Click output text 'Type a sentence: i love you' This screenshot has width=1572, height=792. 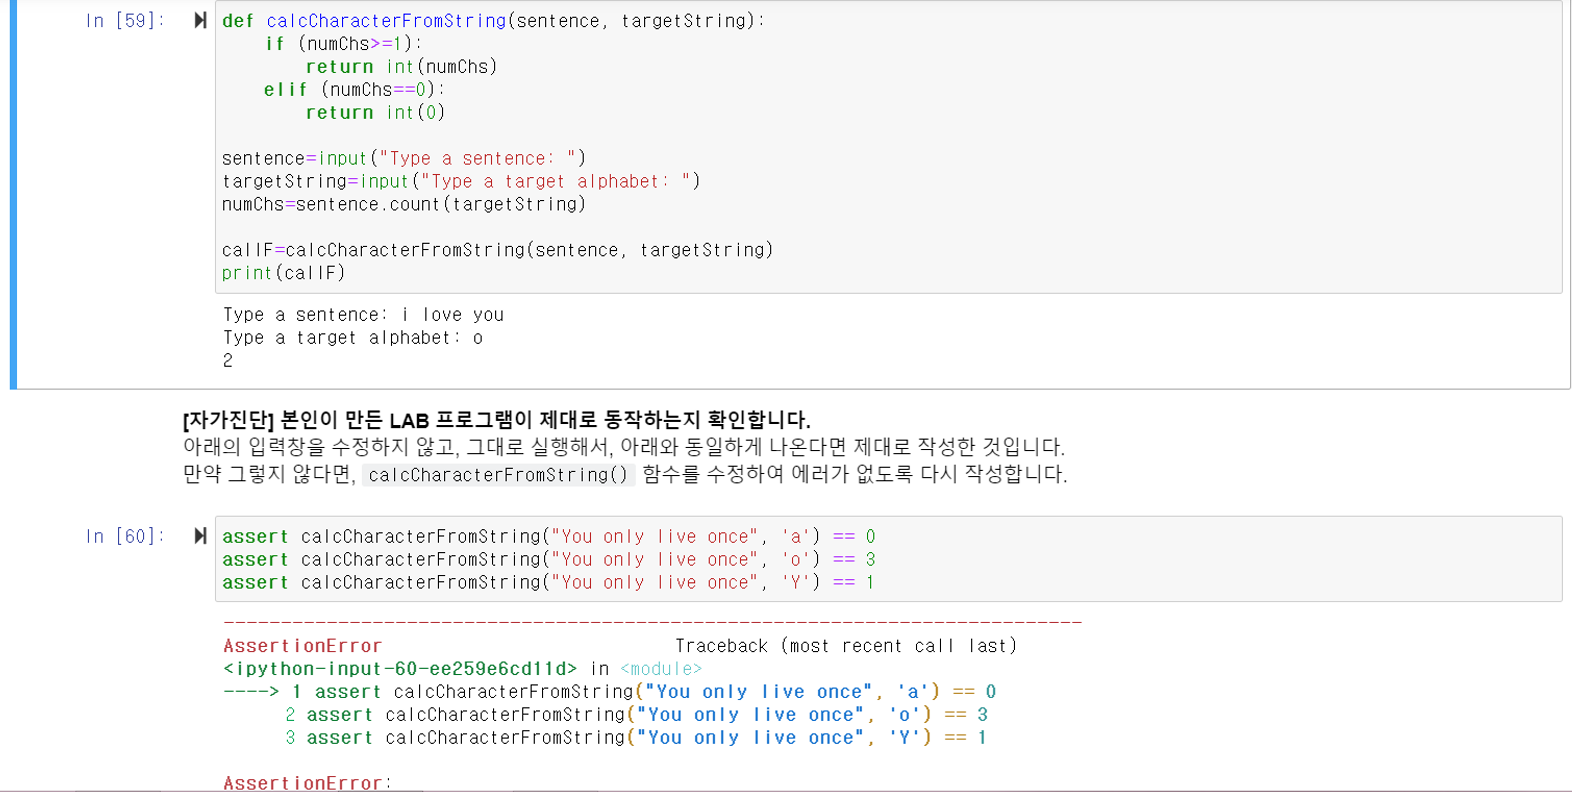pos(363,315)
